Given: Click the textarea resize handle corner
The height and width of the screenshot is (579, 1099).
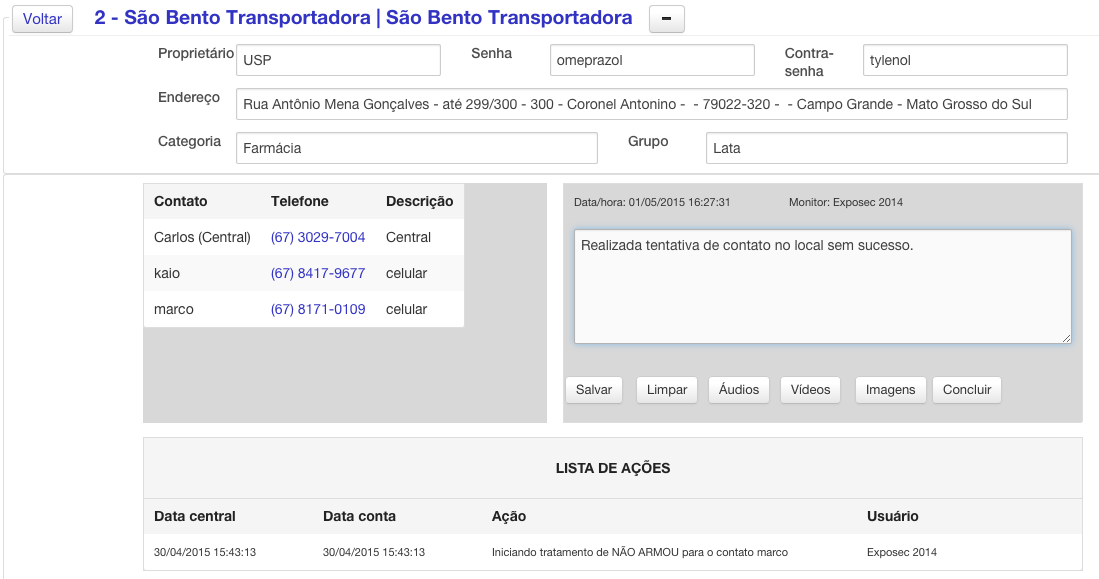Looking at the screenshot, I should pyautogui.click(x=1066, y=338).
